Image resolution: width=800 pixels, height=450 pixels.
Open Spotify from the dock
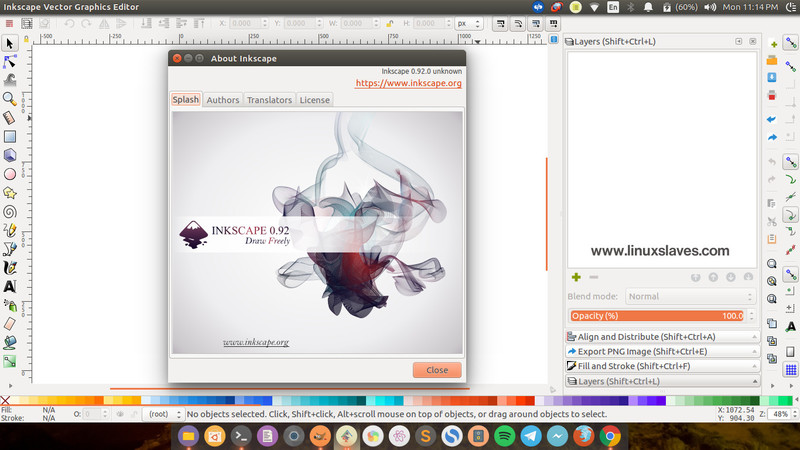tap(505, 436)
